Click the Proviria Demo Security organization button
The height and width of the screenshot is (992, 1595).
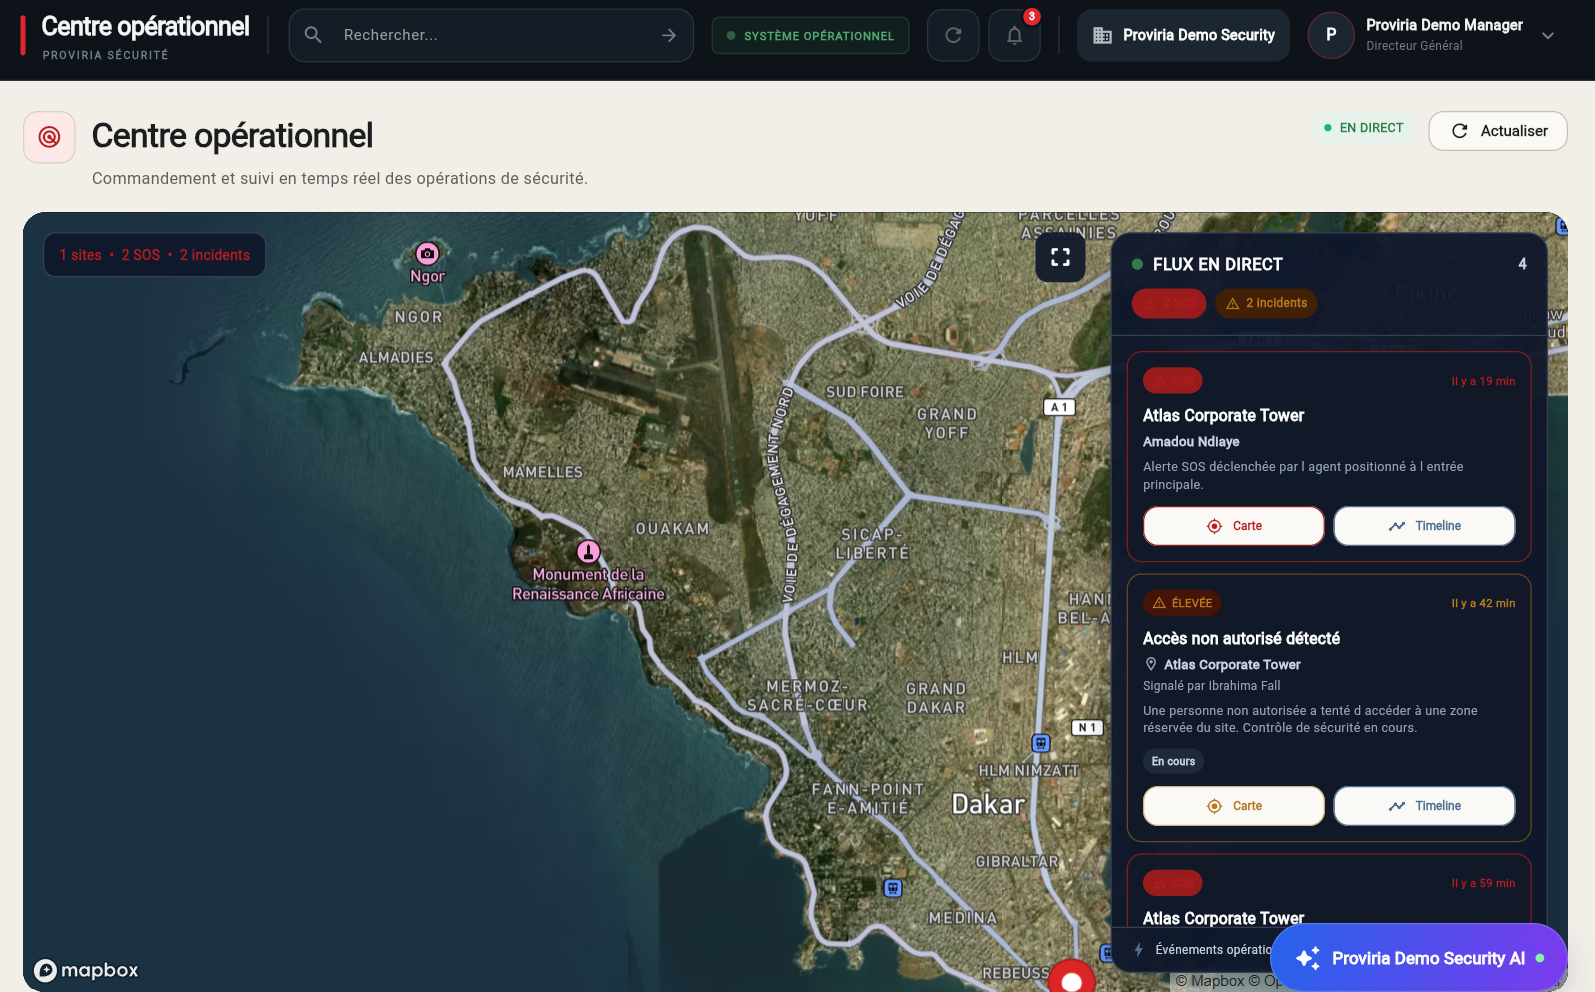coord(1183,35)
